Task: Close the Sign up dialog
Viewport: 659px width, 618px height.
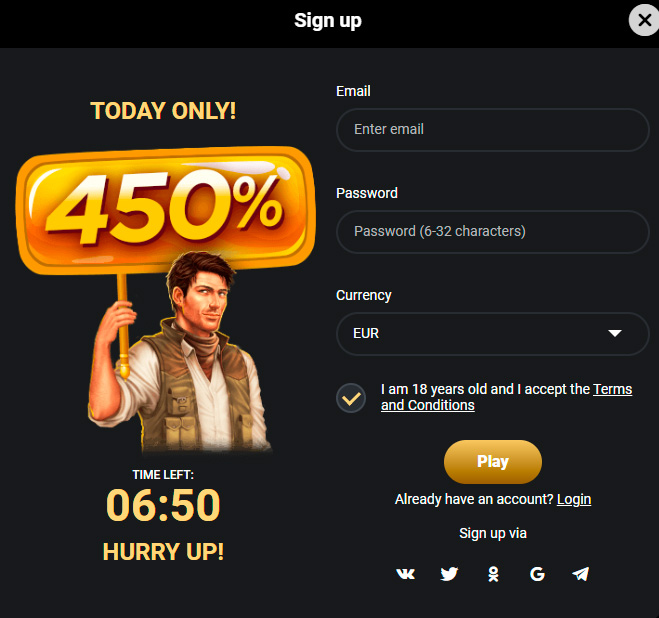Action: 644,20
